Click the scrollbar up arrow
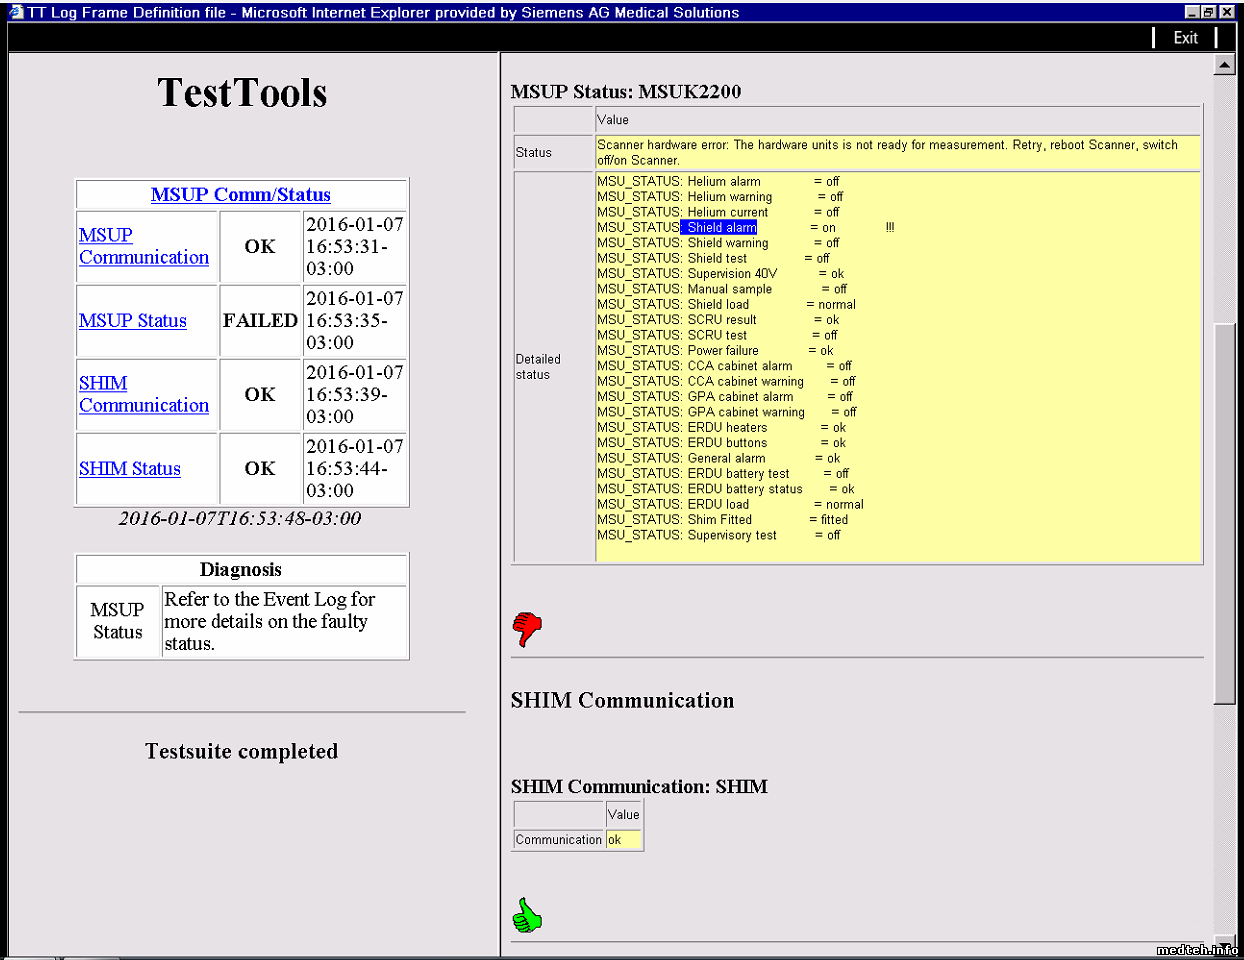This screenshot has width=1244, height=960. (x=1224, y=65)
